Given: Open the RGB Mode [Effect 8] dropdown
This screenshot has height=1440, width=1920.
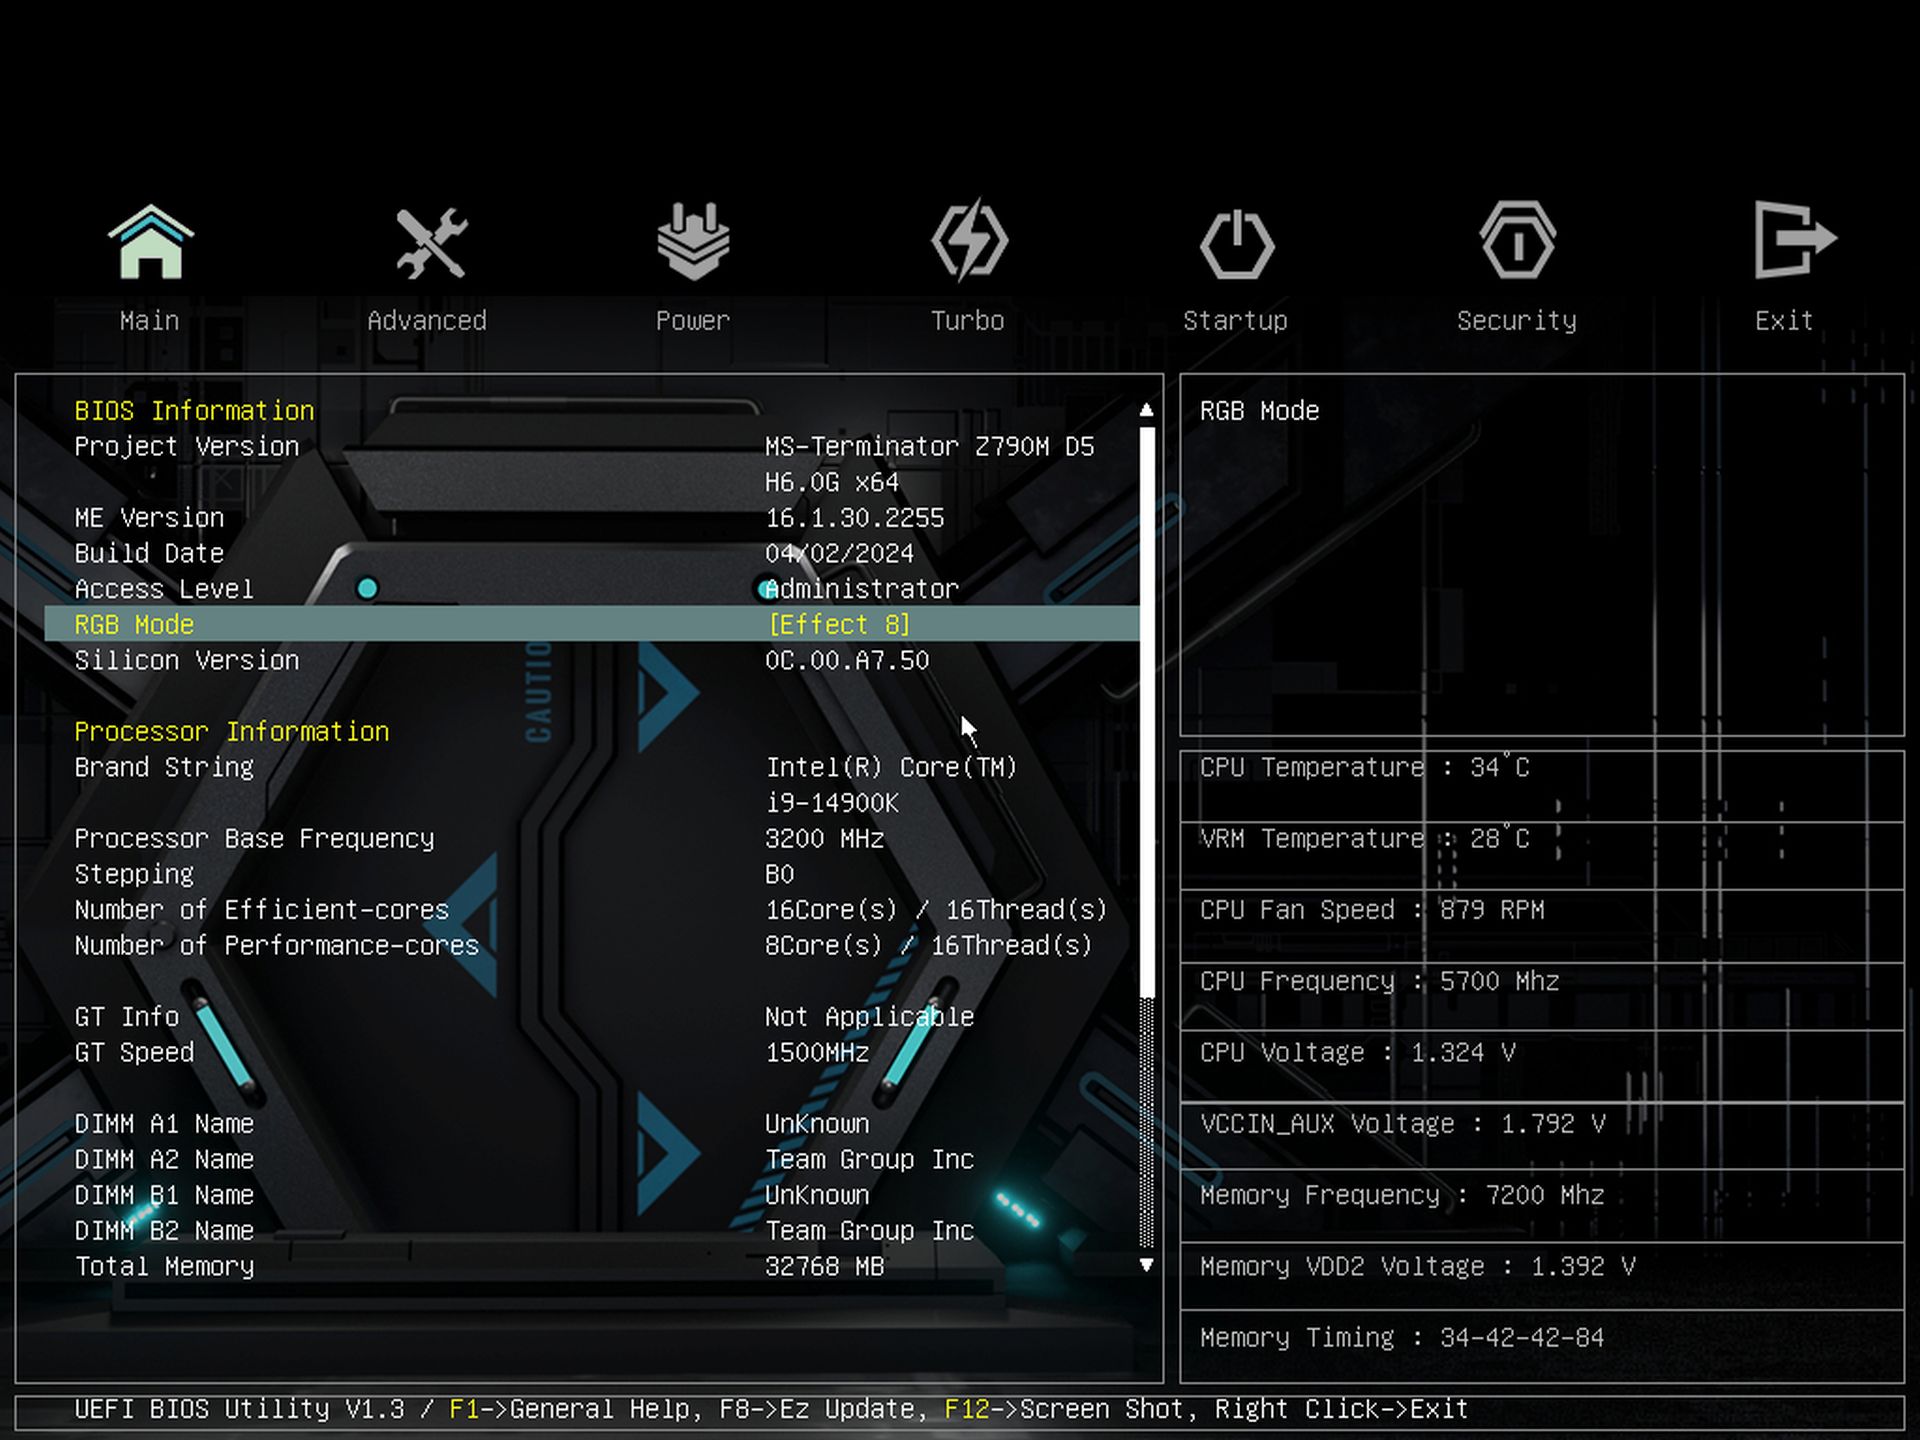Looking at the screenshot, I should [839, 625].
